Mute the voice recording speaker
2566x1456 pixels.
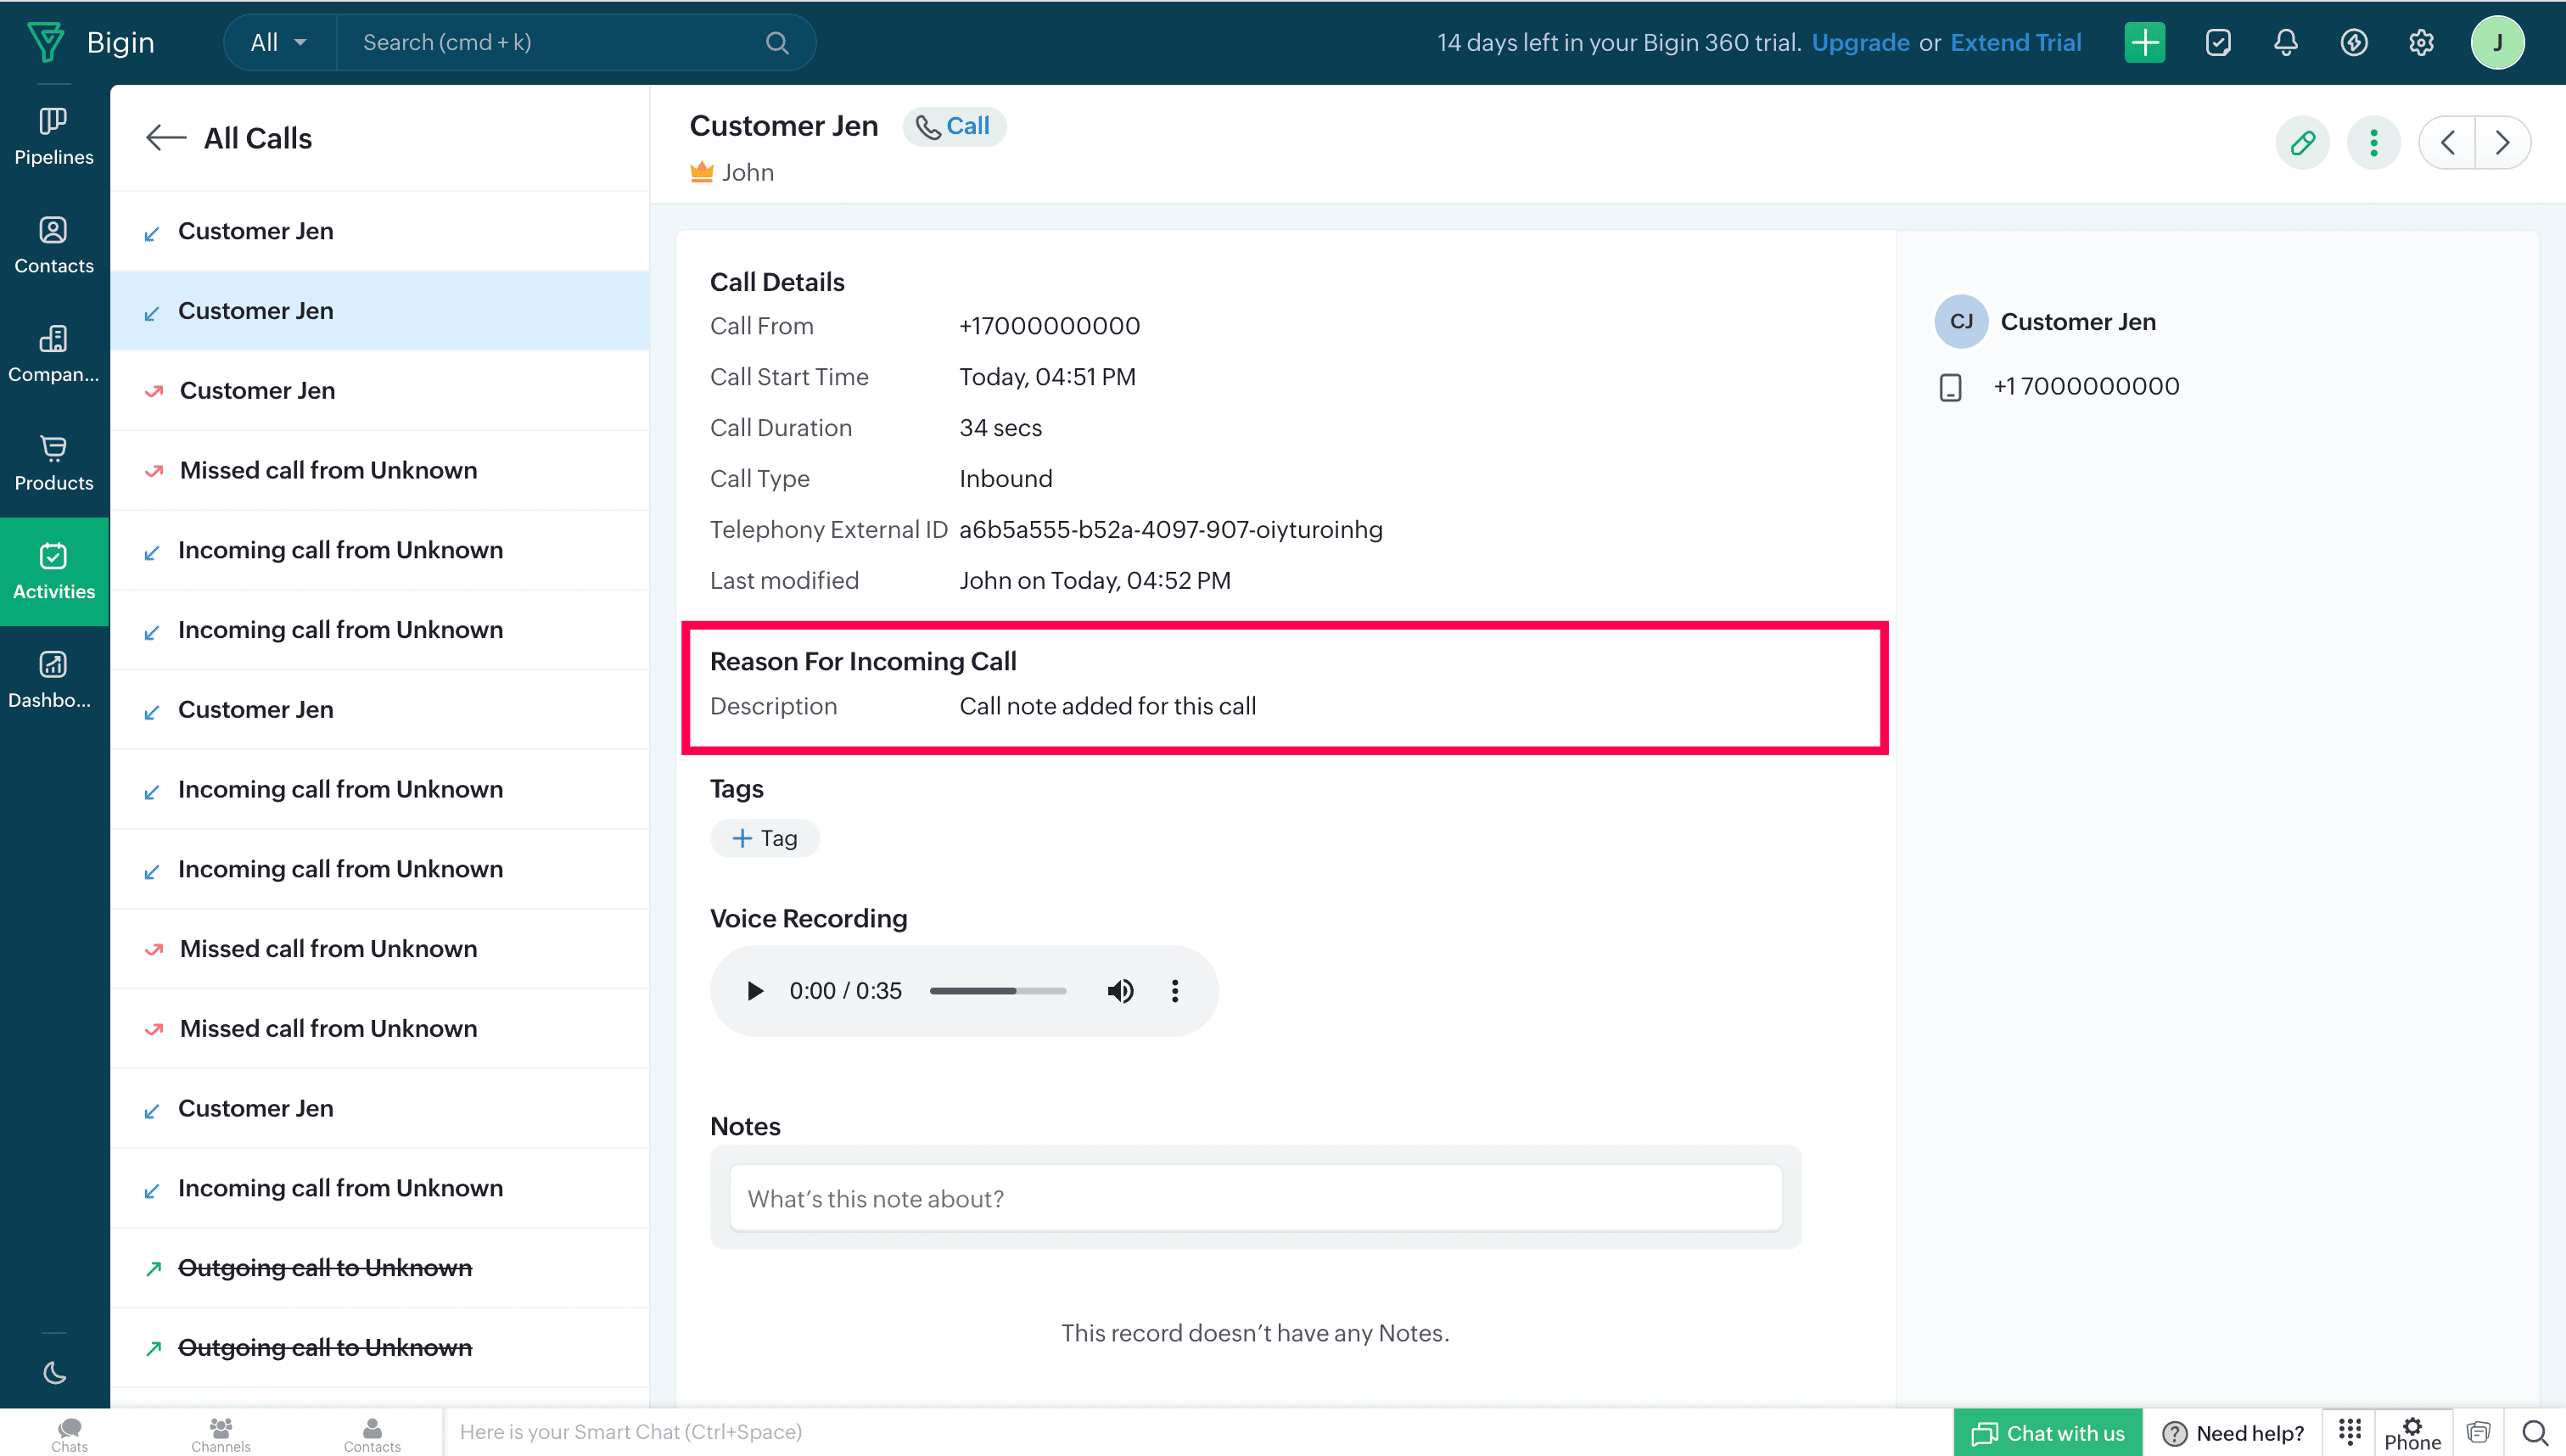1120,990
